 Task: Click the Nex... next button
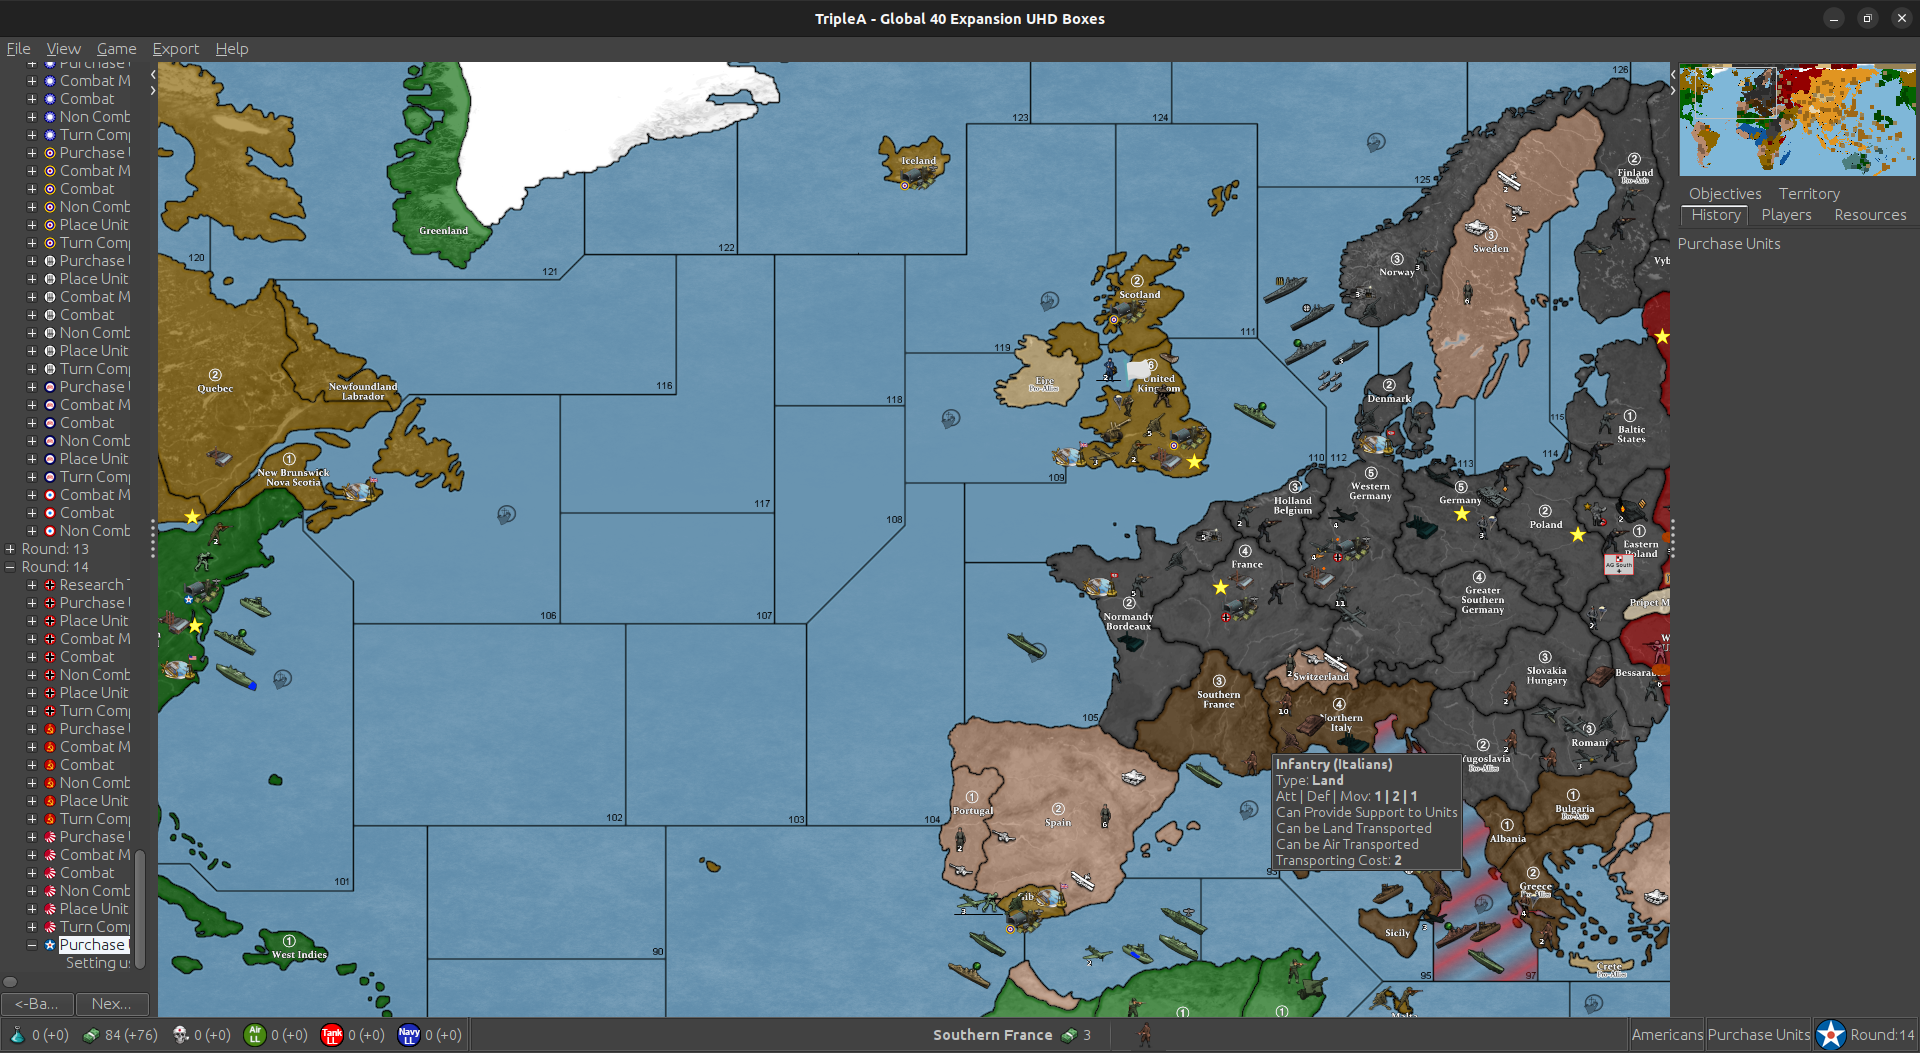[112, 1004]
